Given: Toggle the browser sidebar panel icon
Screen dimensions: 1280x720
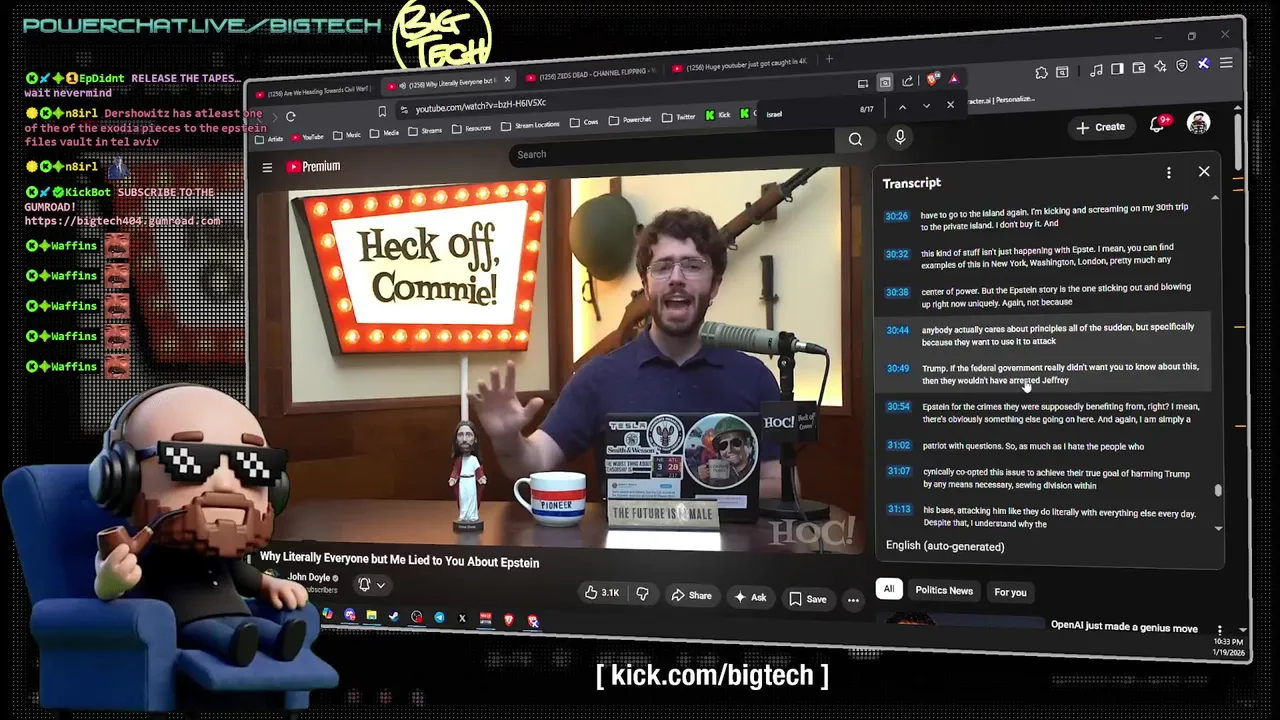Looking at the screenshot, I should click(x=1117, y=69).
